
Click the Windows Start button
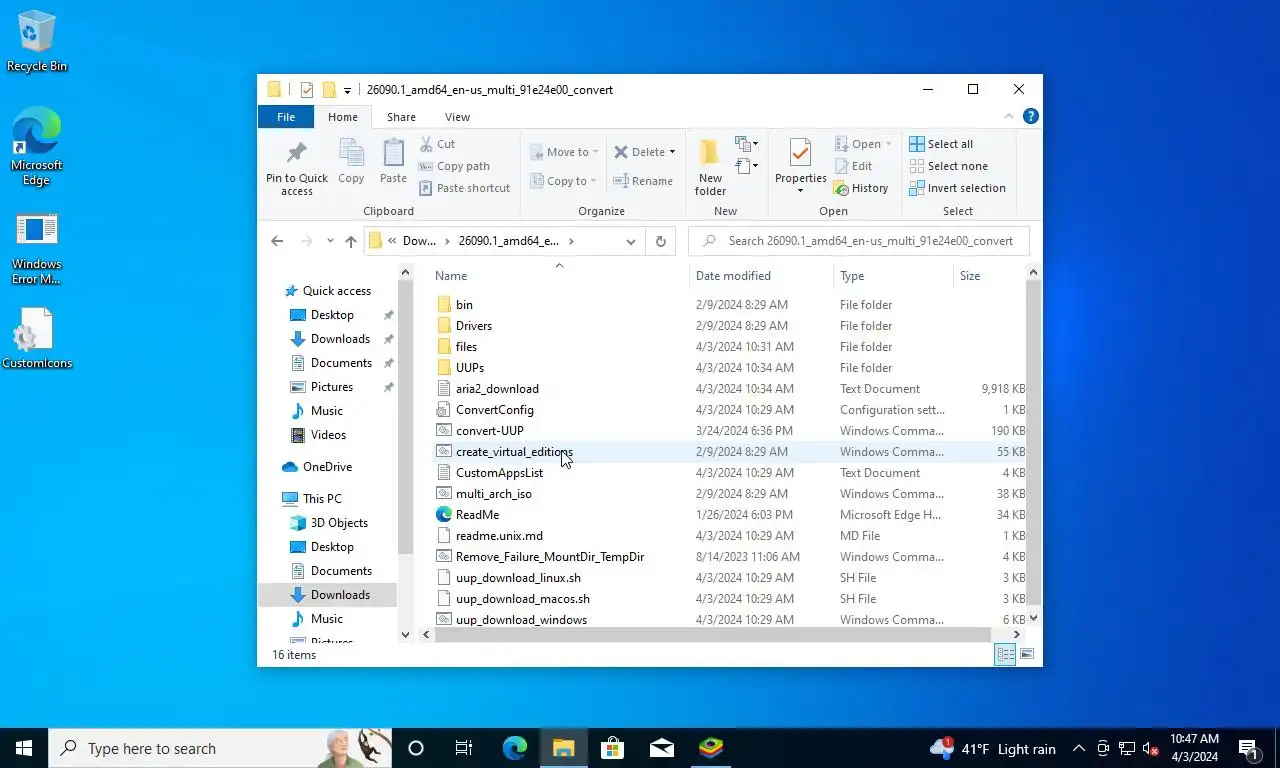click(24, 748)
